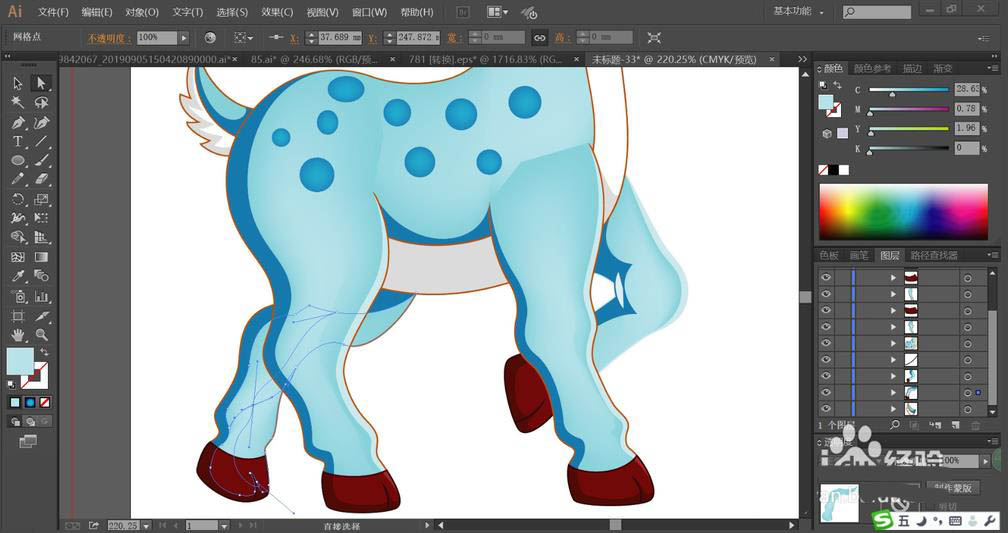
Task: Select the Type tool
Action: 17,141
